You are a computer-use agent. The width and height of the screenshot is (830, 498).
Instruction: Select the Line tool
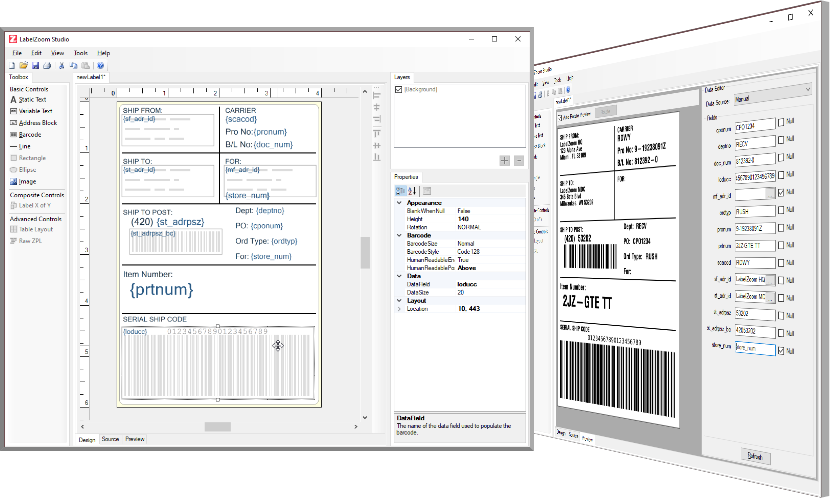(x=21, y=146)
